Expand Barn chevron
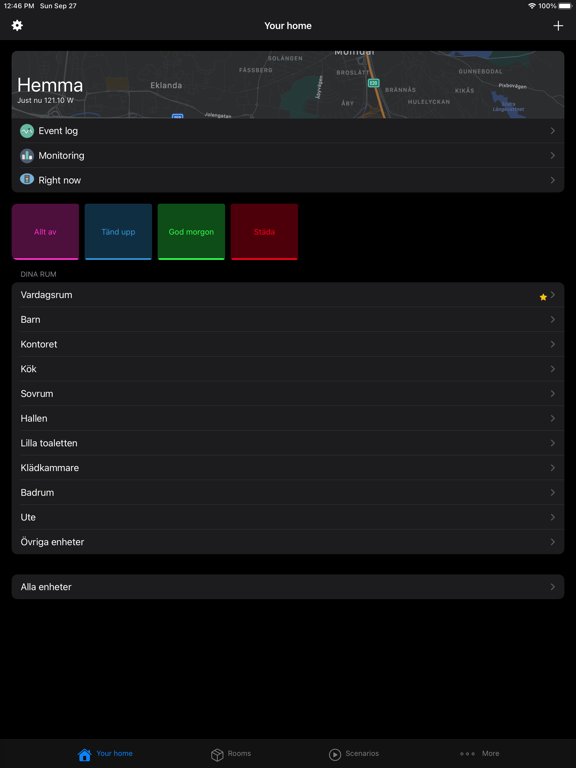This screenshot has width=576, height=768. [x=552, y=319]
